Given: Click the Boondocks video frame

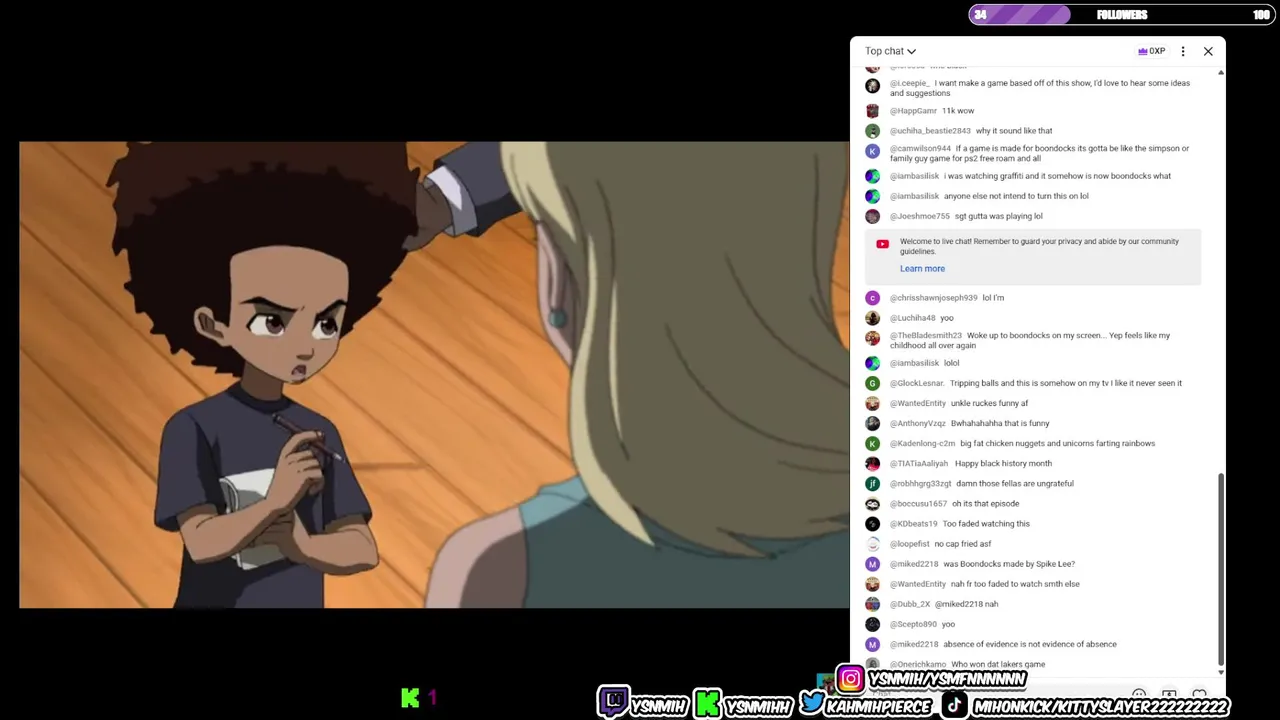Looking at the screenshot, I should coord(434,375).
